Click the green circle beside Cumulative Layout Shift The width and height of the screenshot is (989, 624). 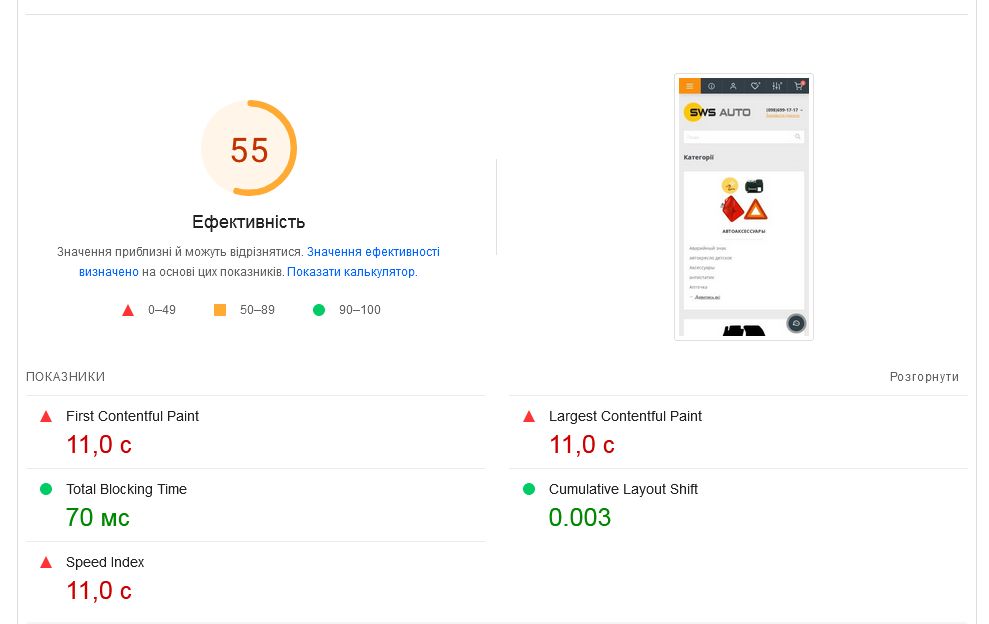pyautogui.click(x=529, y=489)
